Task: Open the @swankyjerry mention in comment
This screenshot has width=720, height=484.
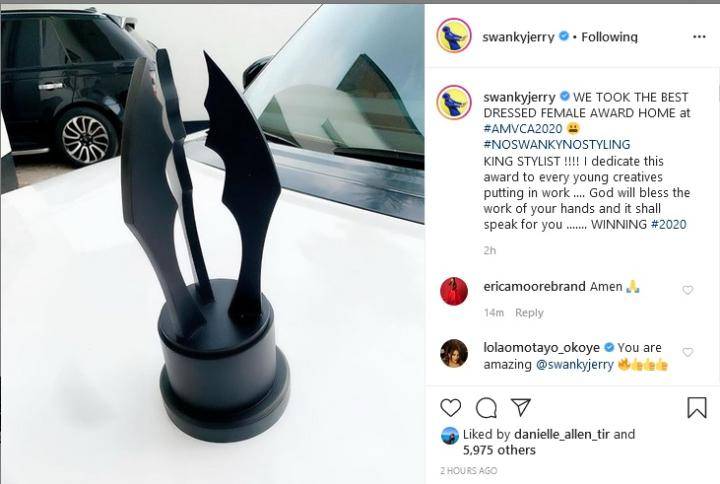Action: tap(574, 365)
